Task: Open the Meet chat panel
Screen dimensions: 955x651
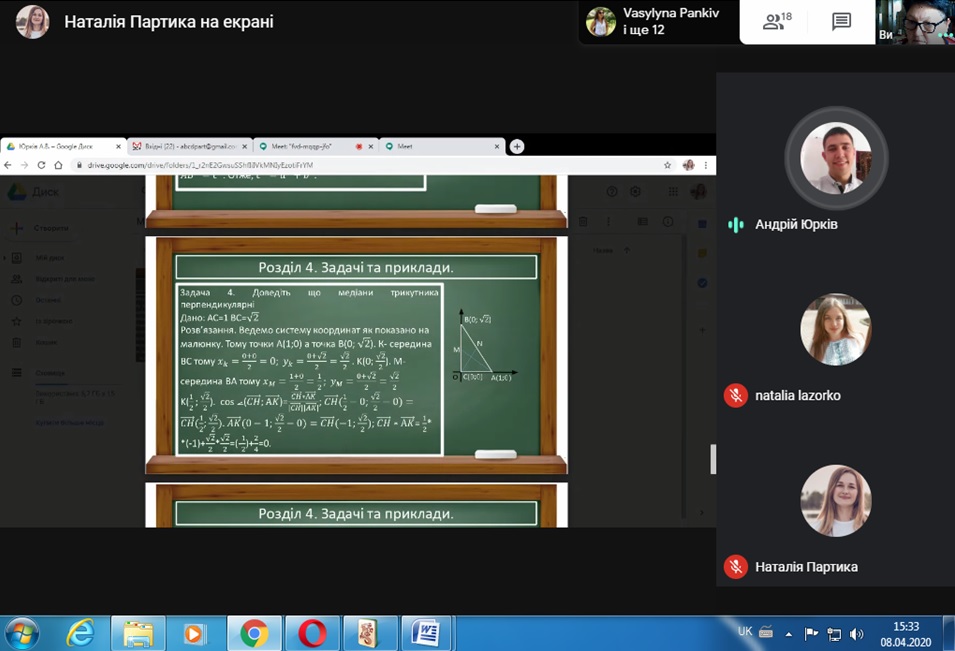Action: (x=841, y=22)
